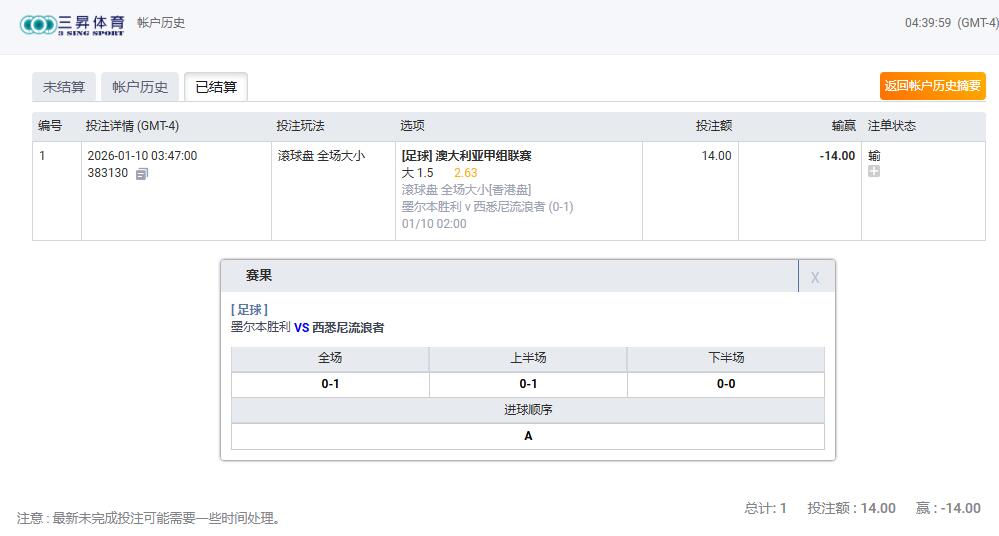Click the 注单状态 column header

click(891, 126)
